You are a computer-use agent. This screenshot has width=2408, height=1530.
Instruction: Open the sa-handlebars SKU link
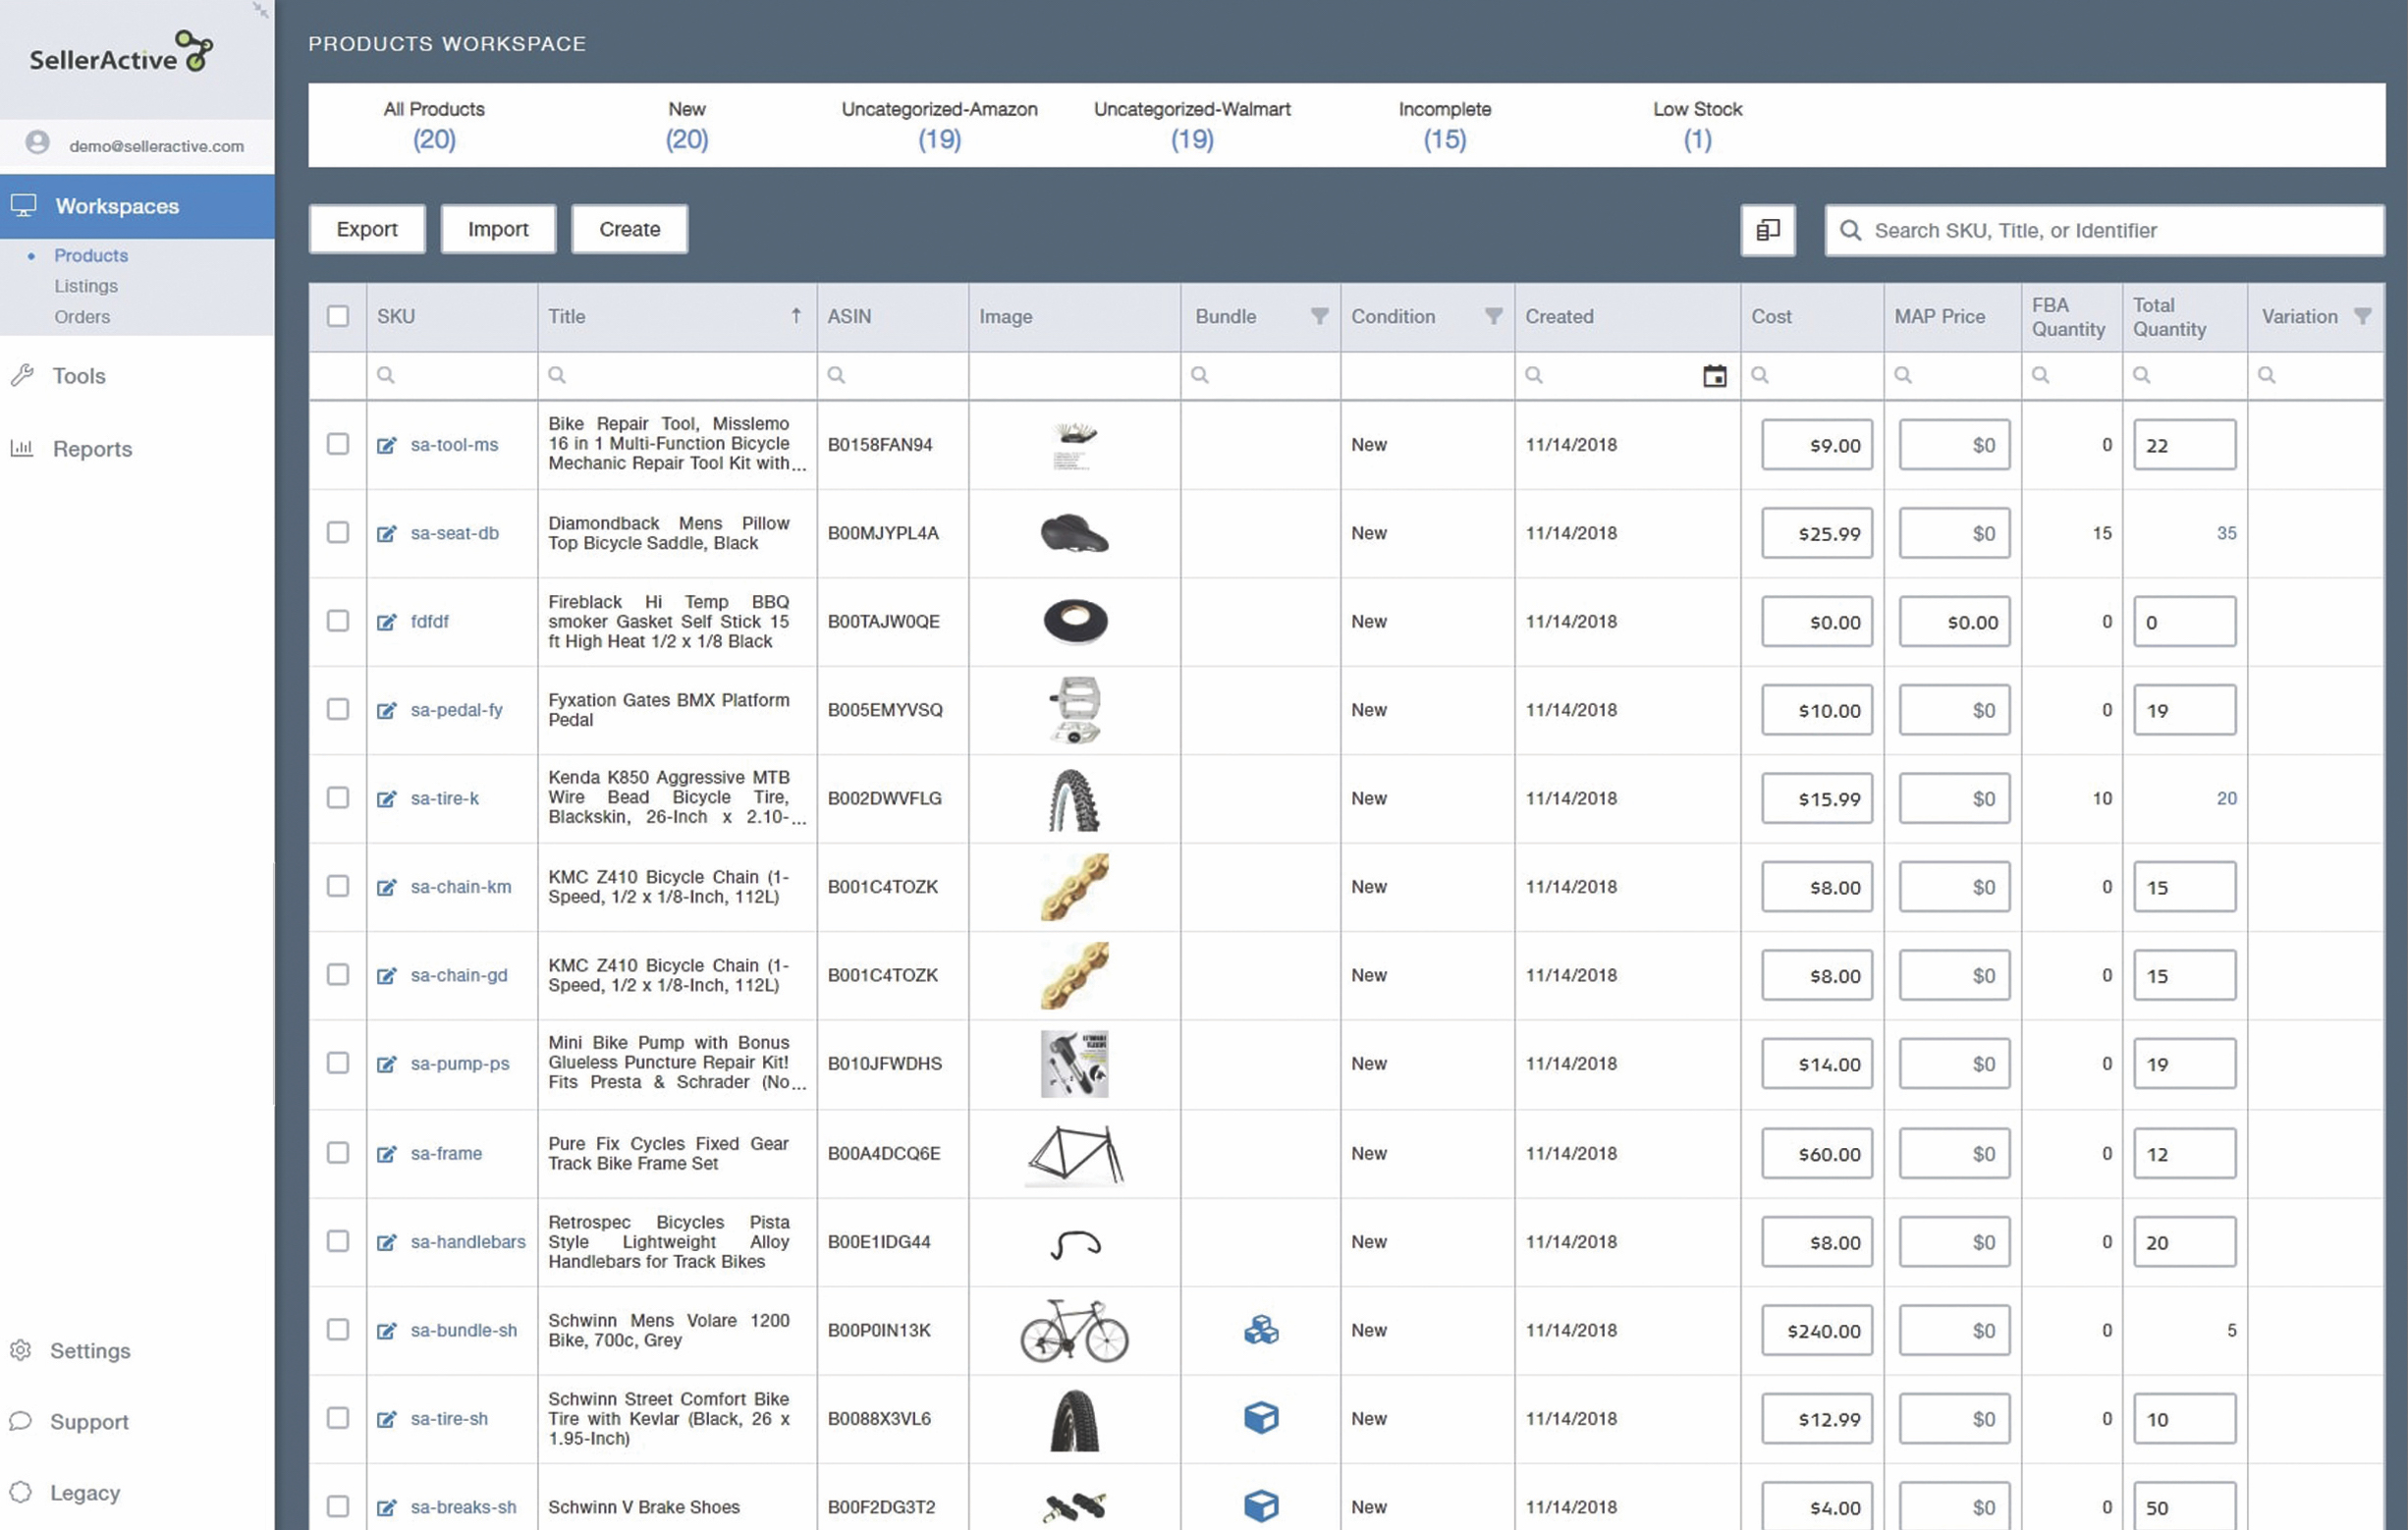(x=467, y=1242)
